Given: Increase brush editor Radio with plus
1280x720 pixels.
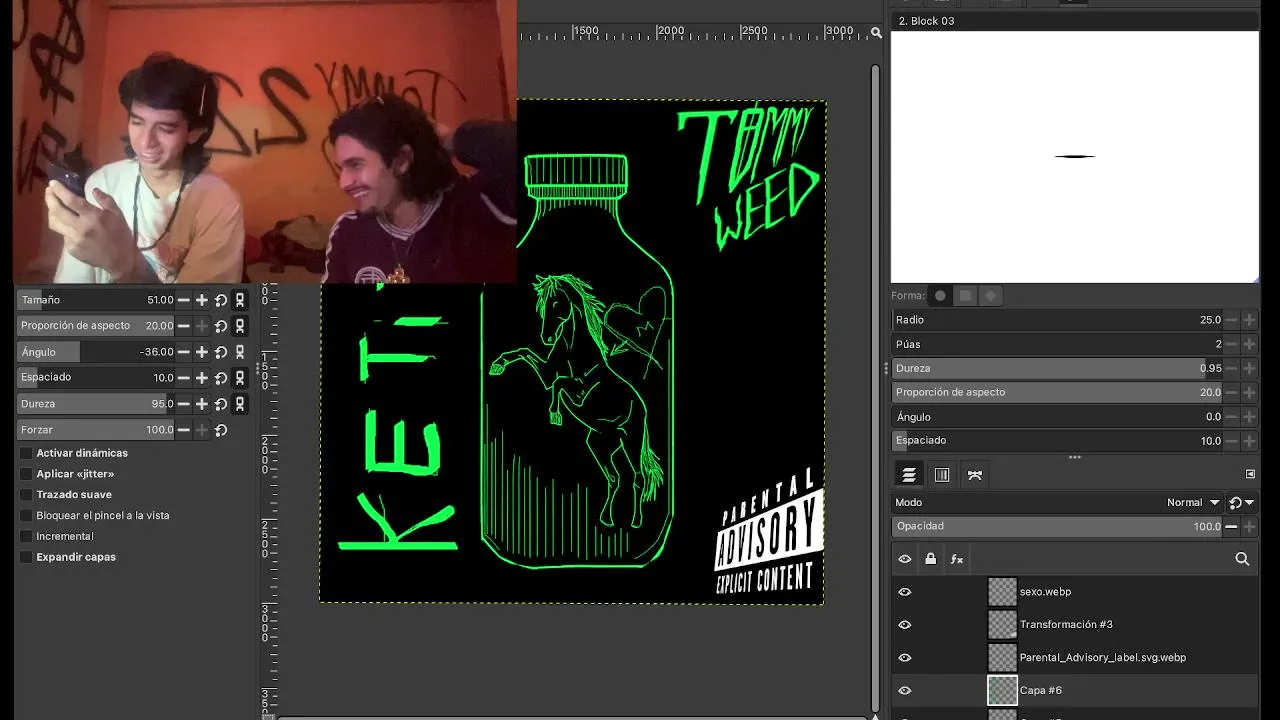Looking at the screenshot, I should pyautogui.click(x=1249, y=320).
